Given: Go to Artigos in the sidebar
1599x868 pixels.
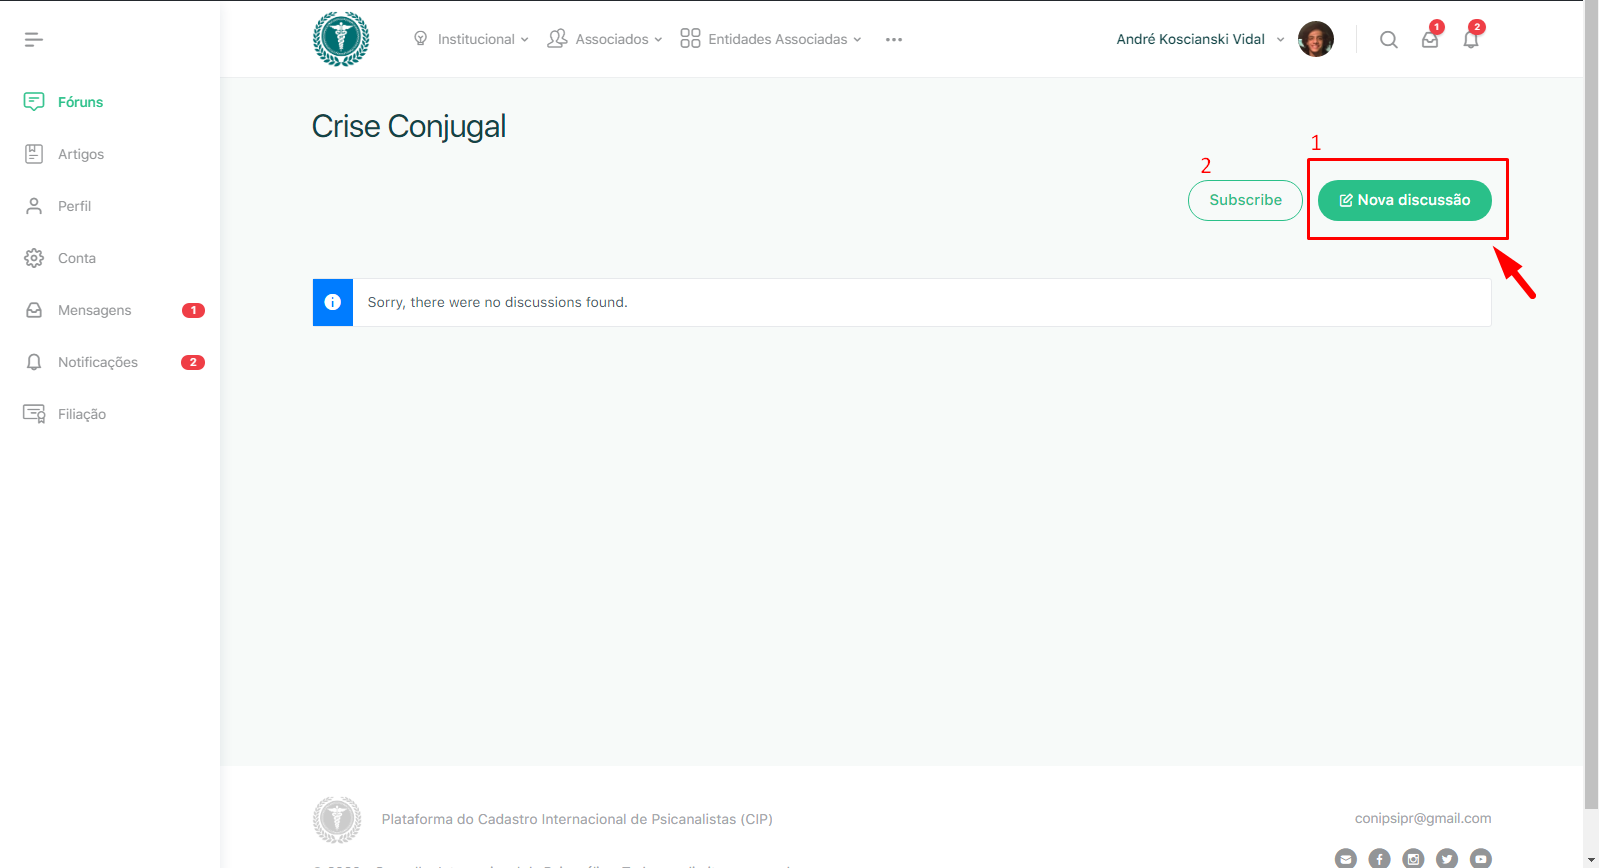Looking at the screenshot, I should (x=80, y=154).
